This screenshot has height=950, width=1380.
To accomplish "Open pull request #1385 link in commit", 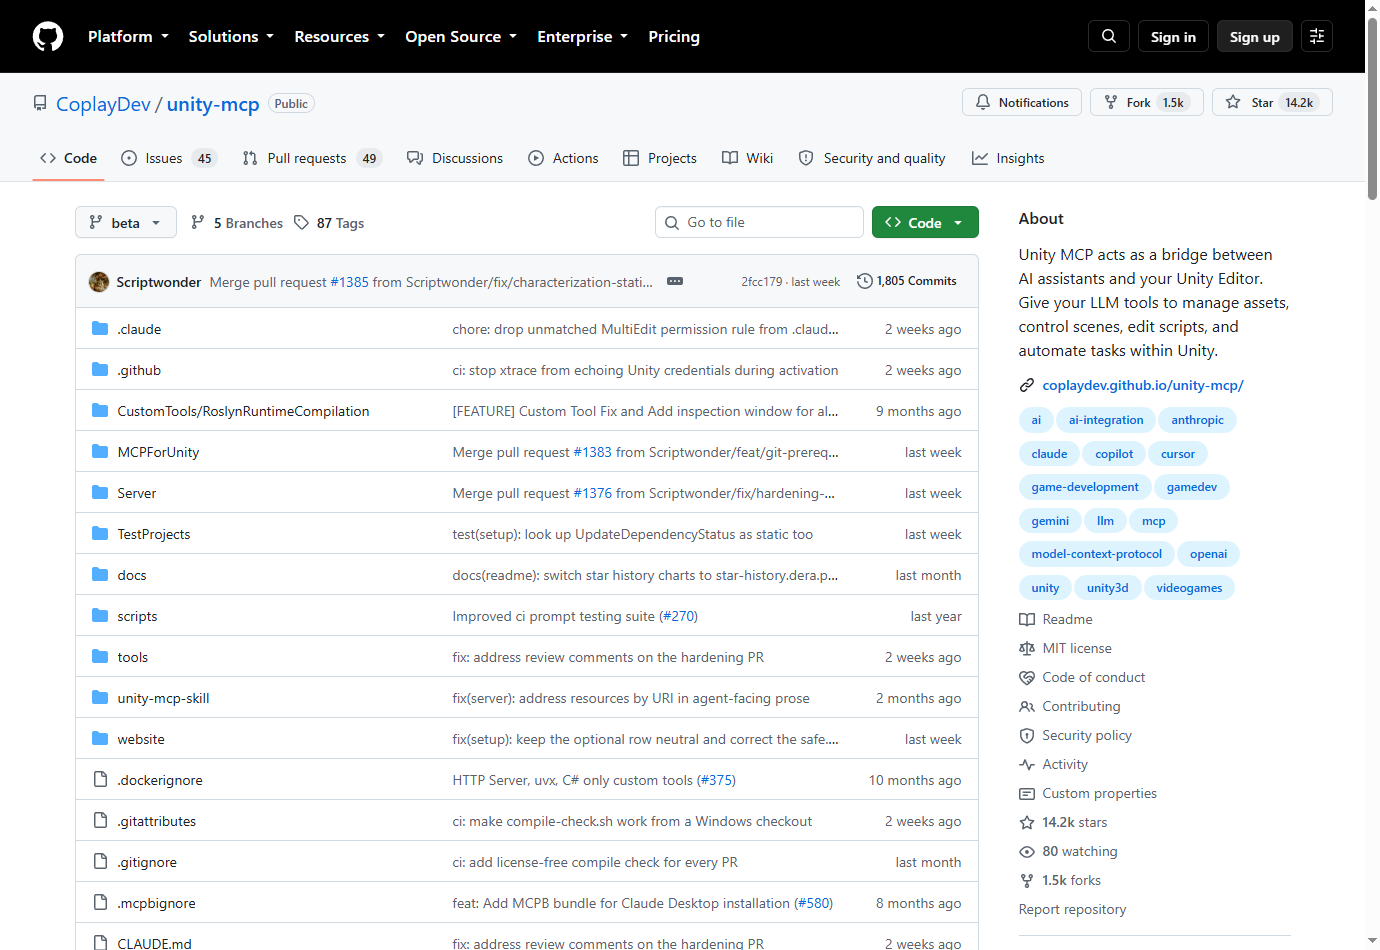I will click(x=349, y=282).
